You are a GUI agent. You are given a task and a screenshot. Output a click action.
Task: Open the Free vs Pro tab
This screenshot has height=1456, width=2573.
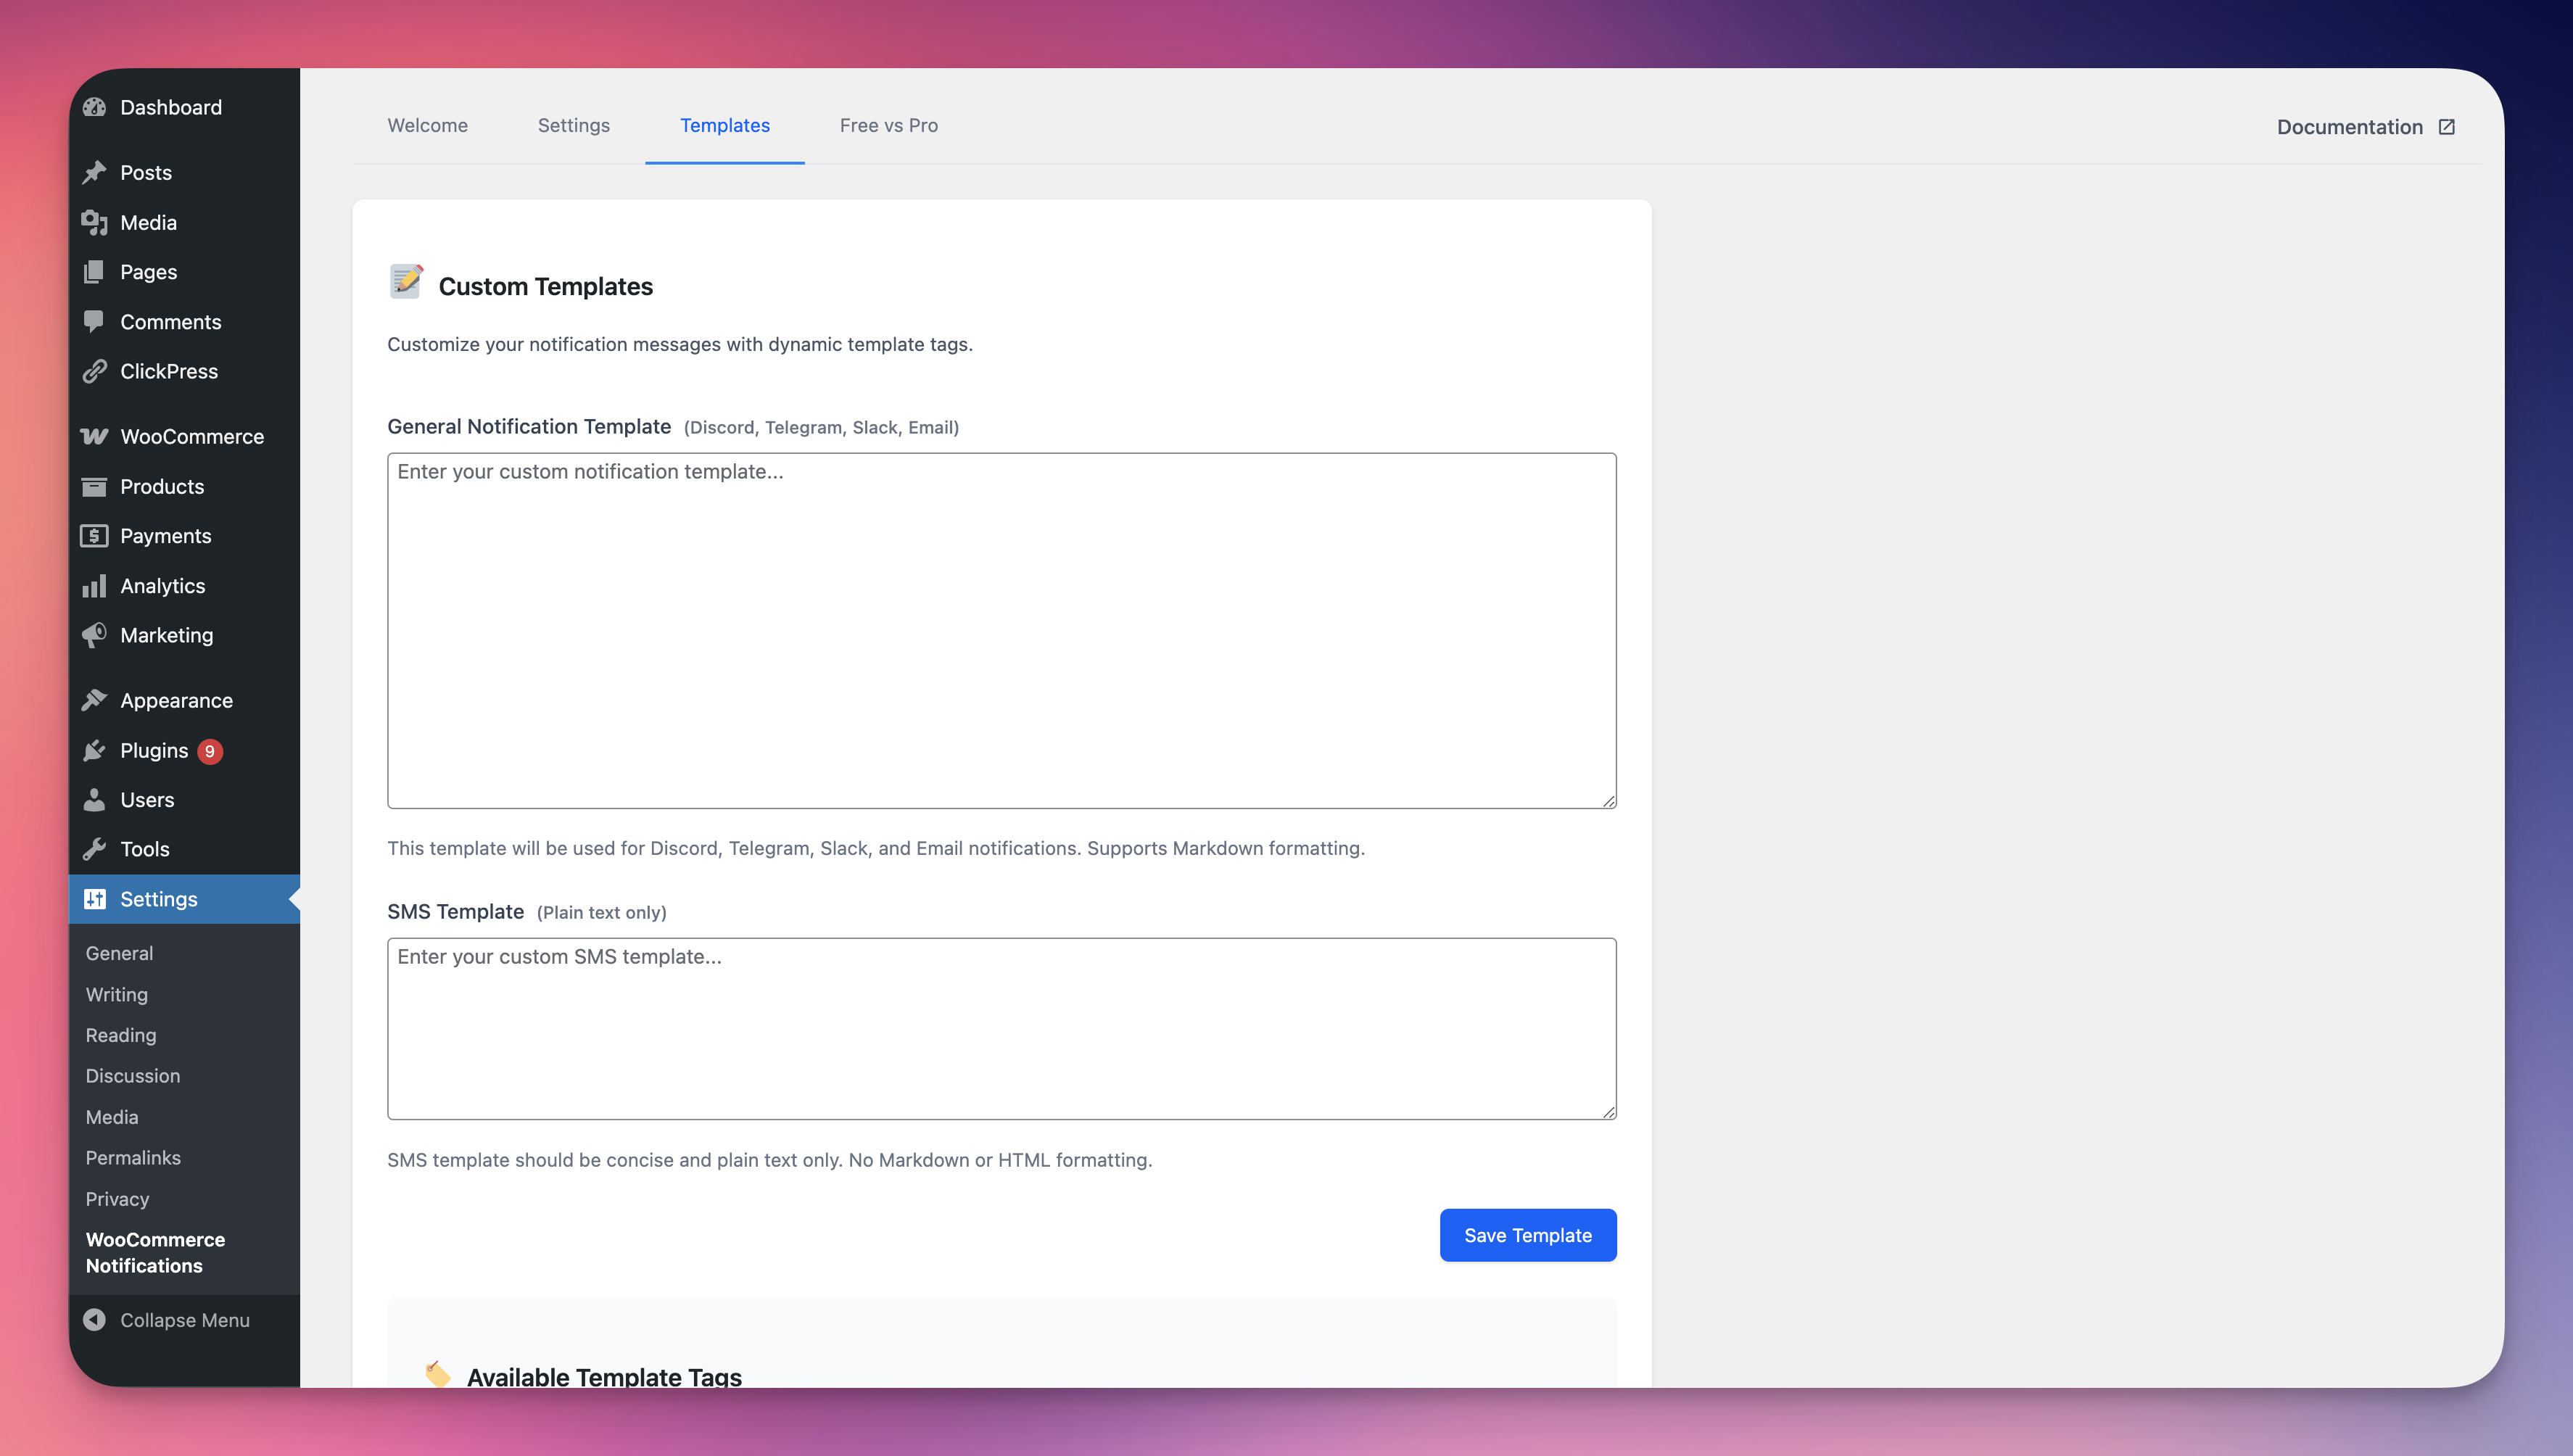(x=888, y=125)
